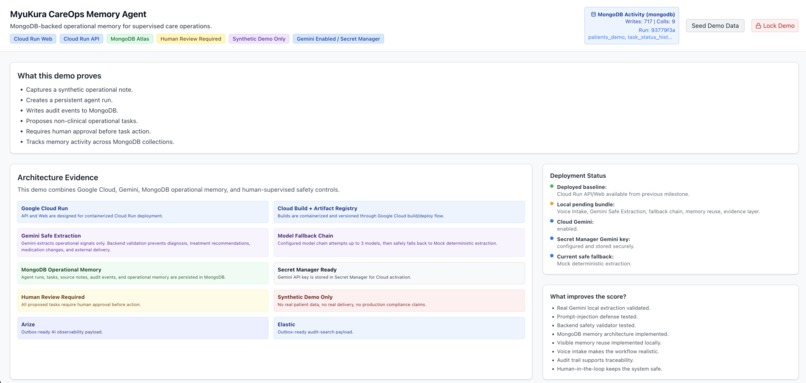This screenshot has height=383, width=806.
Task: Click the What improves the score heading
Action: coord(588,297)
